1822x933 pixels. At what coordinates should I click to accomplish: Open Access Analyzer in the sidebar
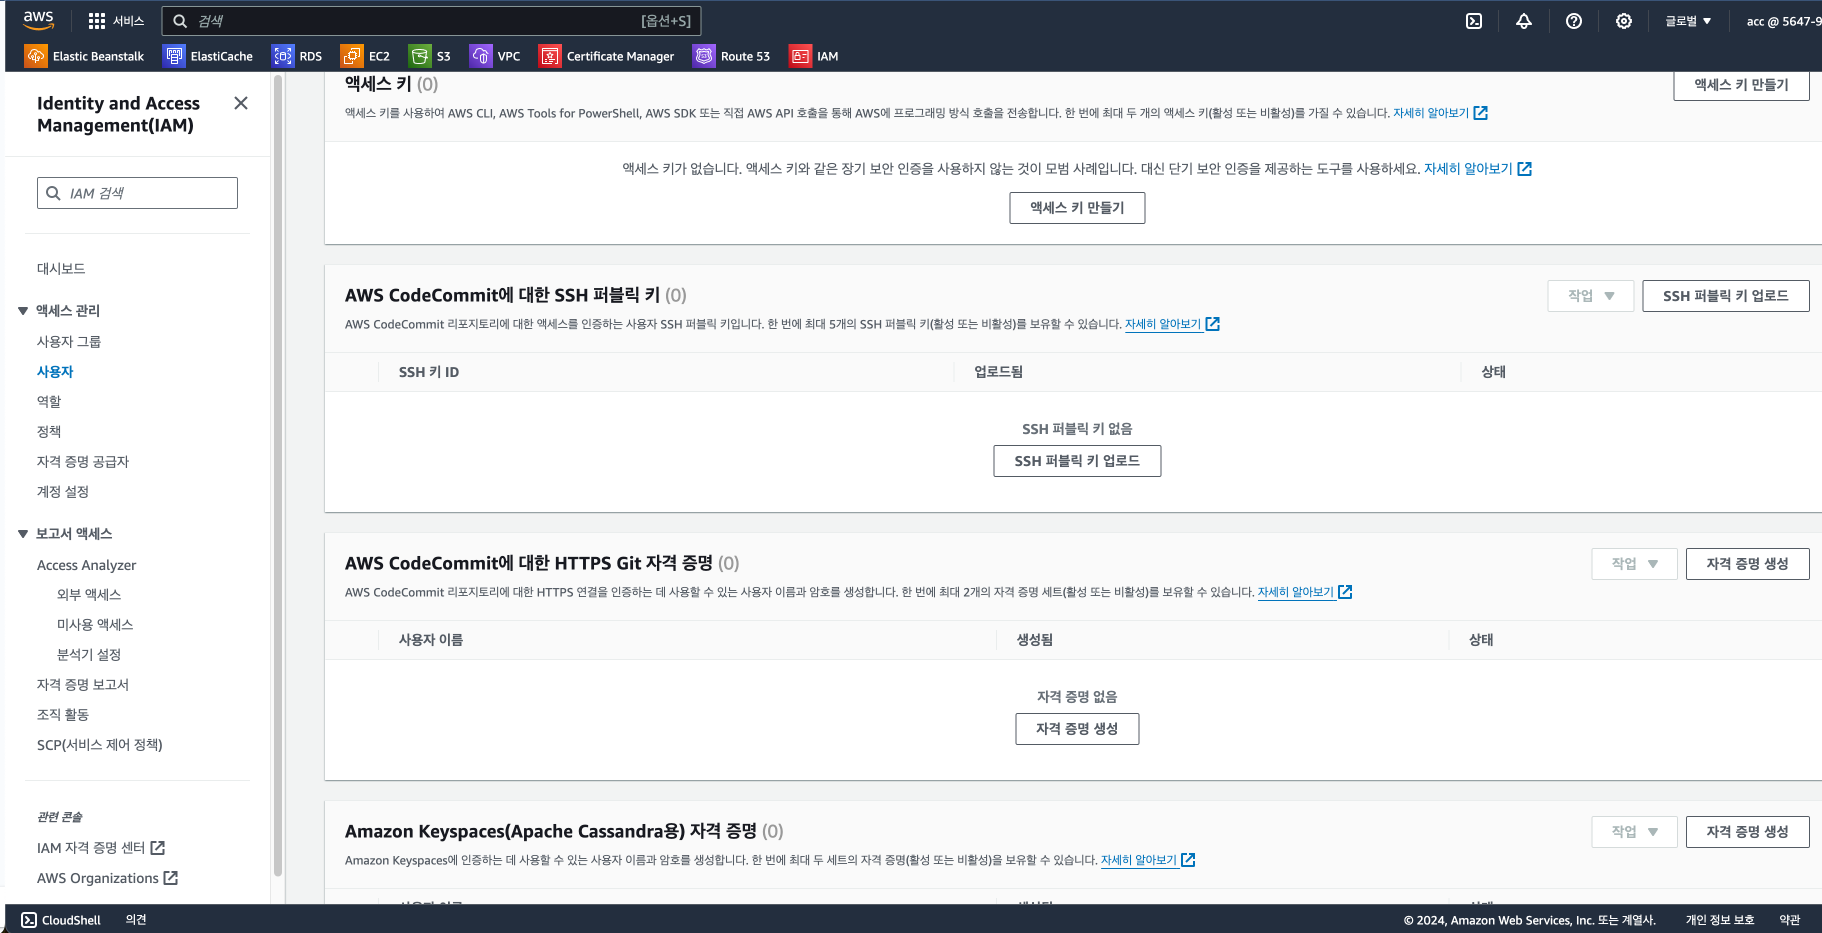[87, 565]
